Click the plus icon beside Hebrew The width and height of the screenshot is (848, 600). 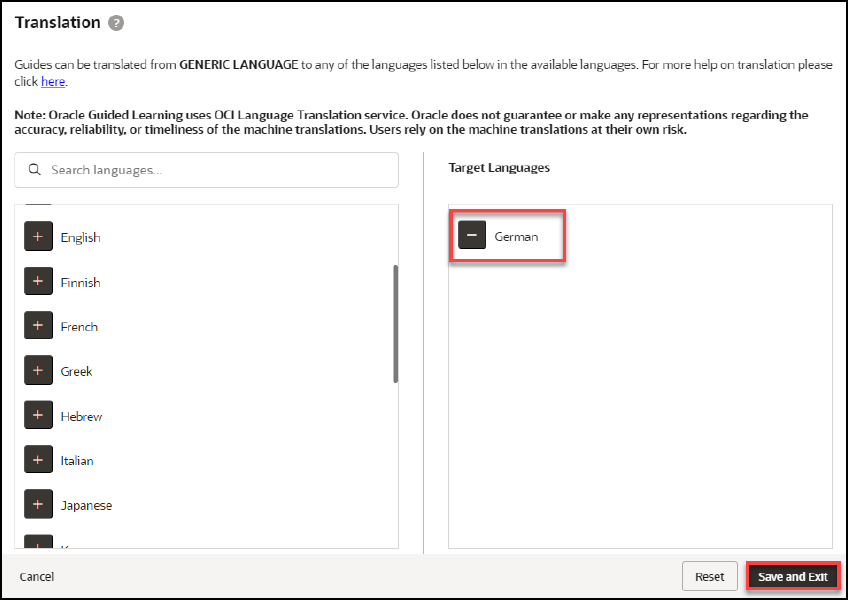pos(38,415)
